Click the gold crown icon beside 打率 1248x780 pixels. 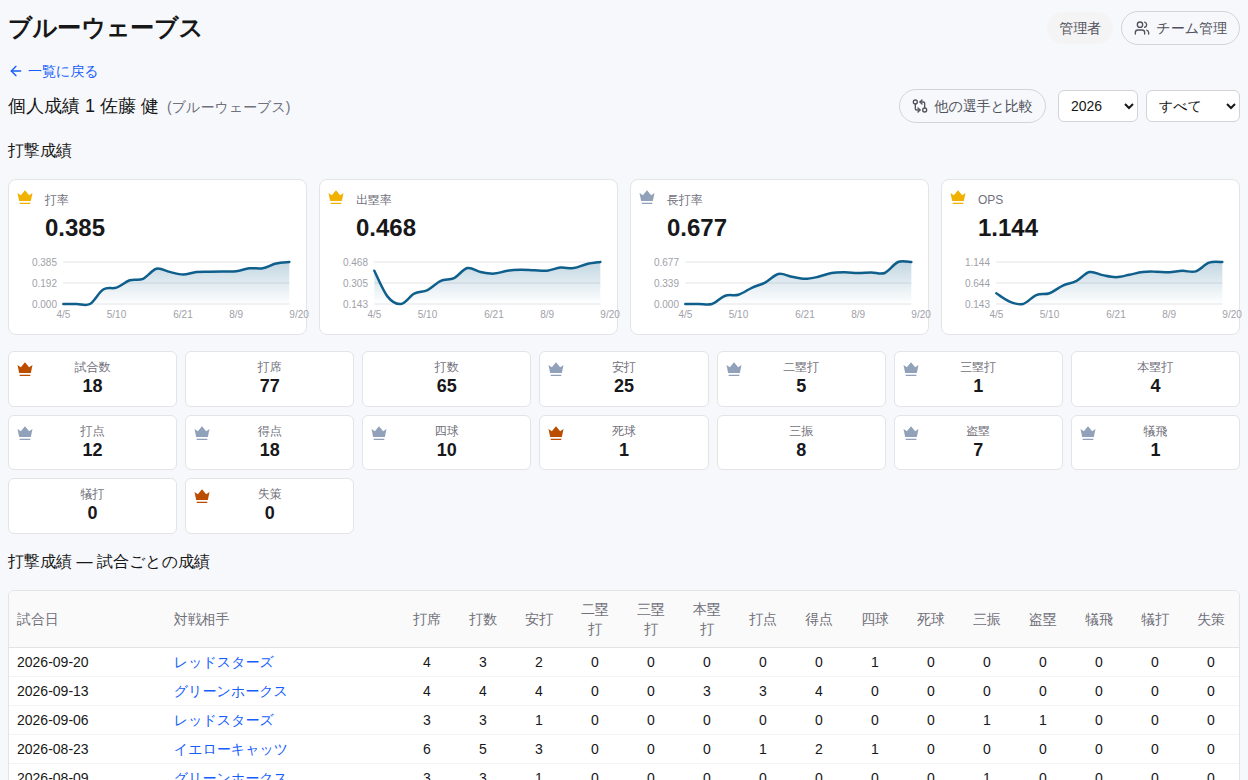click(x=25, y=197)
